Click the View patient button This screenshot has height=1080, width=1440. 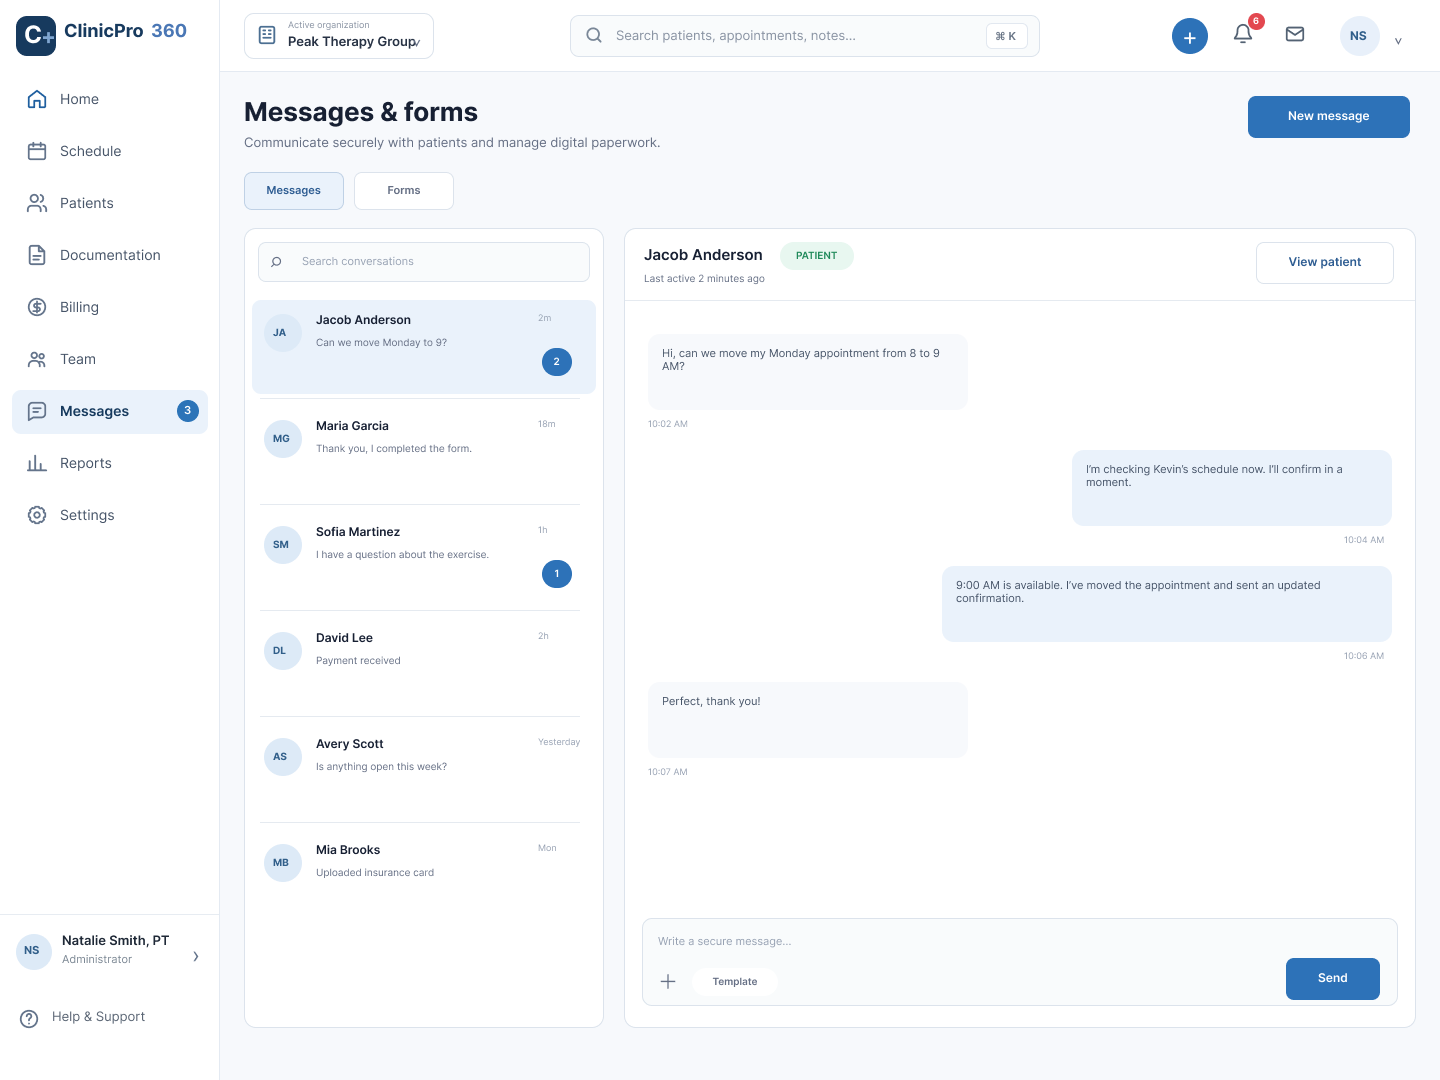pos(1325,263)
